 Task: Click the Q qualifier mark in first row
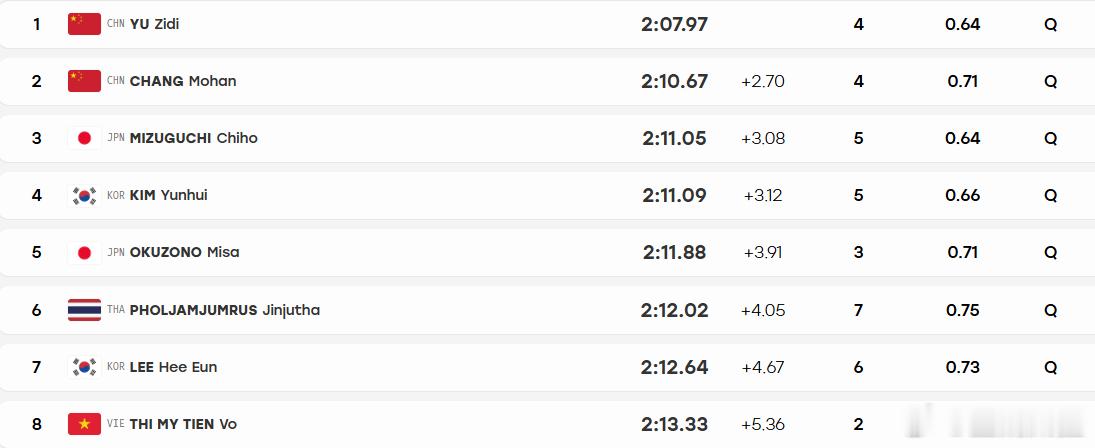tap(1050, 24)
